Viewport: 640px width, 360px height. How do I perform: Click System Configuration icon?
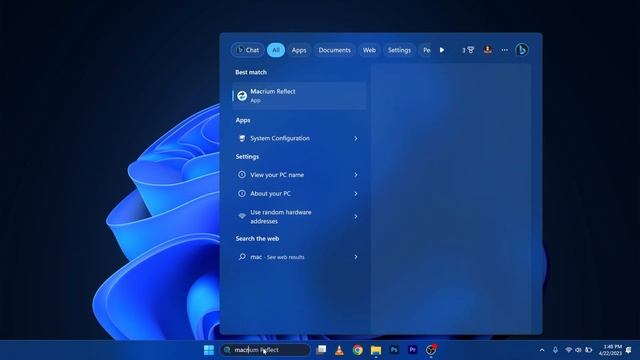(242, 138)
